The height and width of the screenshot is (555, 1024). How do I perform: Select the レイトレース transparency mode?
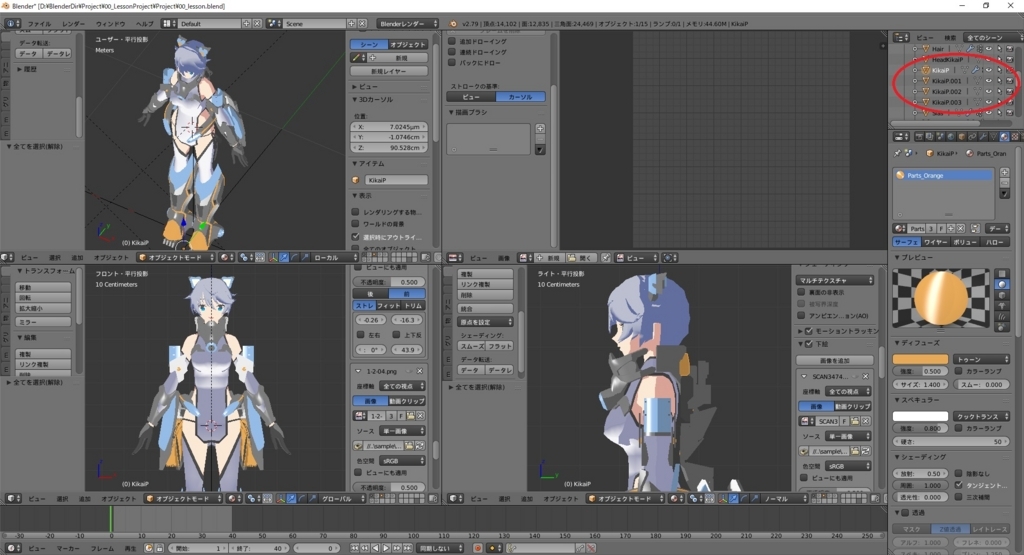click(990, 530)
